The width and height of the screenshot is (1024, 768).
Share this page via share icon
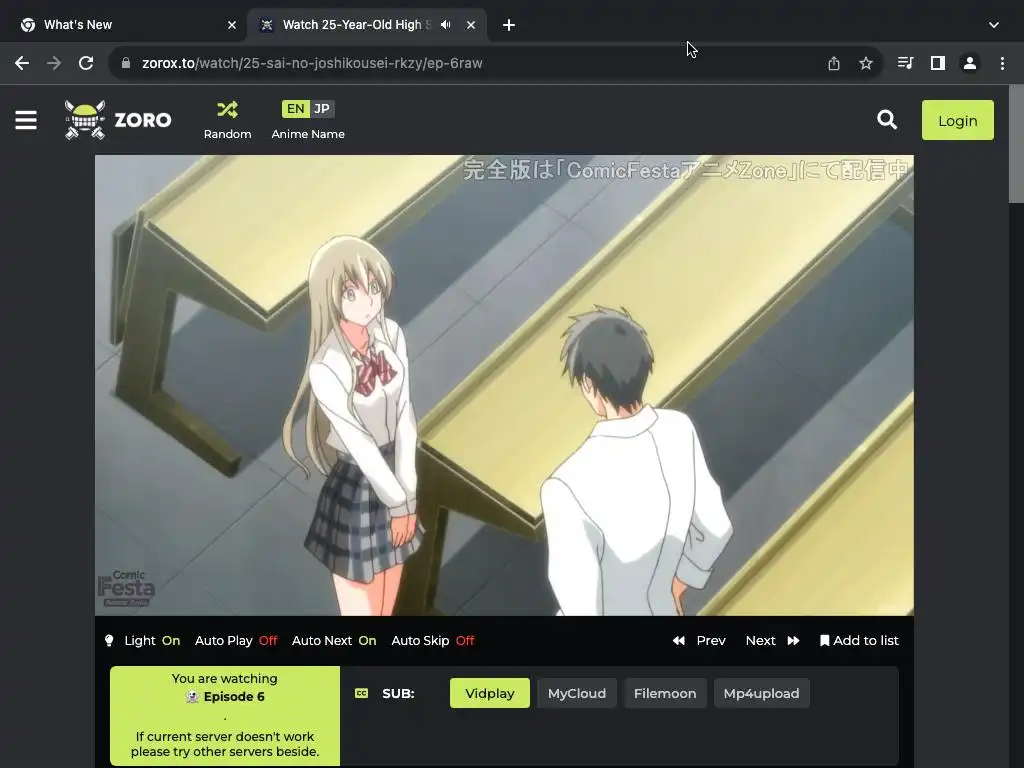tap(833, 63)
